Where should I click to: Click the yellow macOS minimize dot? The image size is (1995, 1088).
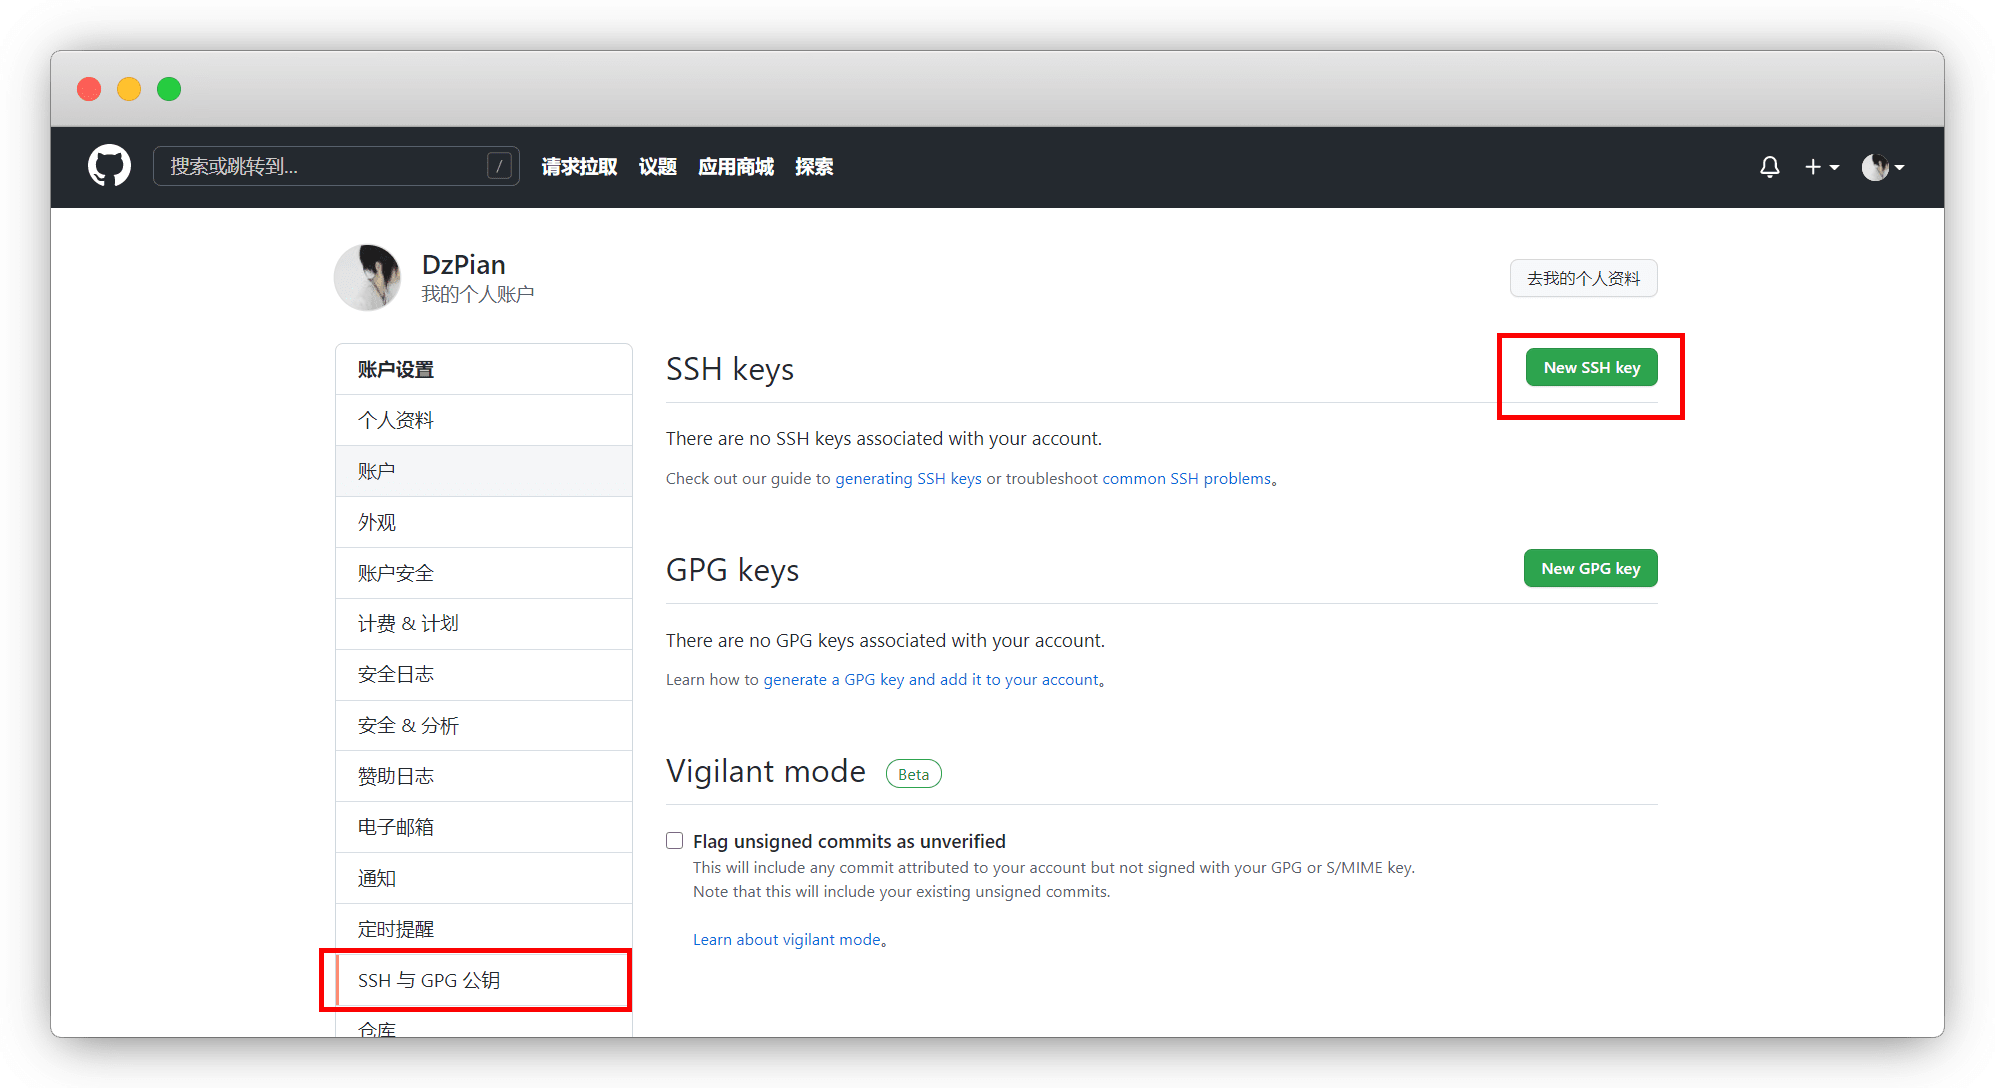(129, 89)
